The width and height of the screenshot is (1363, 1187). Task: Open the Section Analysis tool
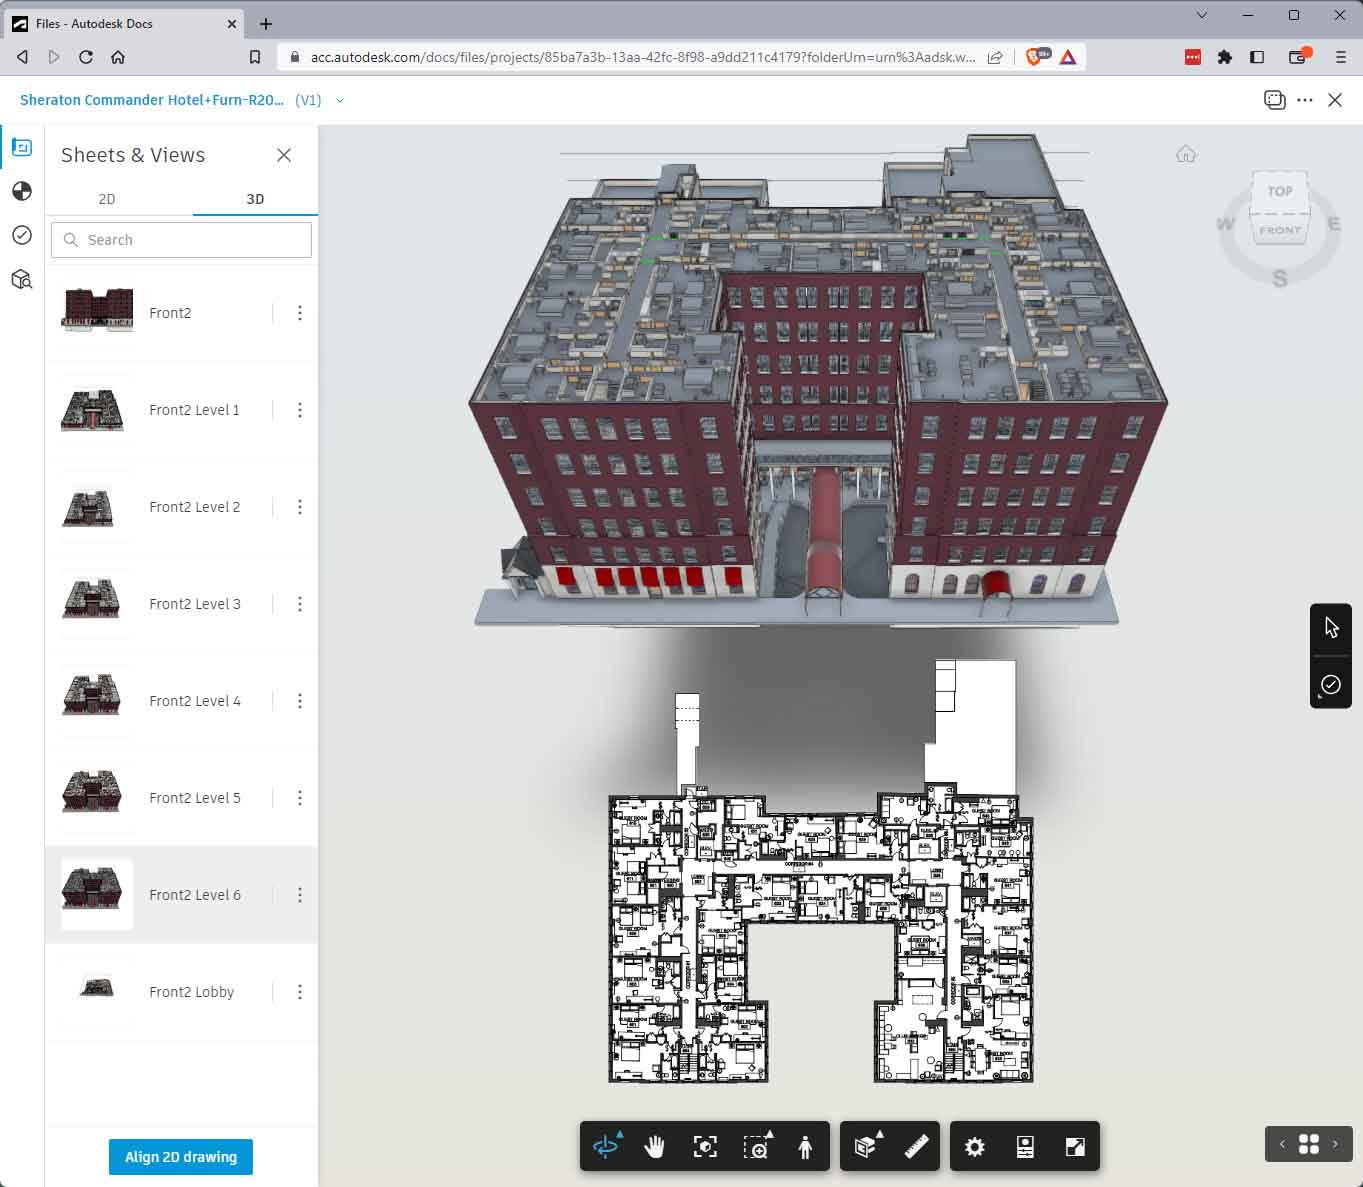866,1146
